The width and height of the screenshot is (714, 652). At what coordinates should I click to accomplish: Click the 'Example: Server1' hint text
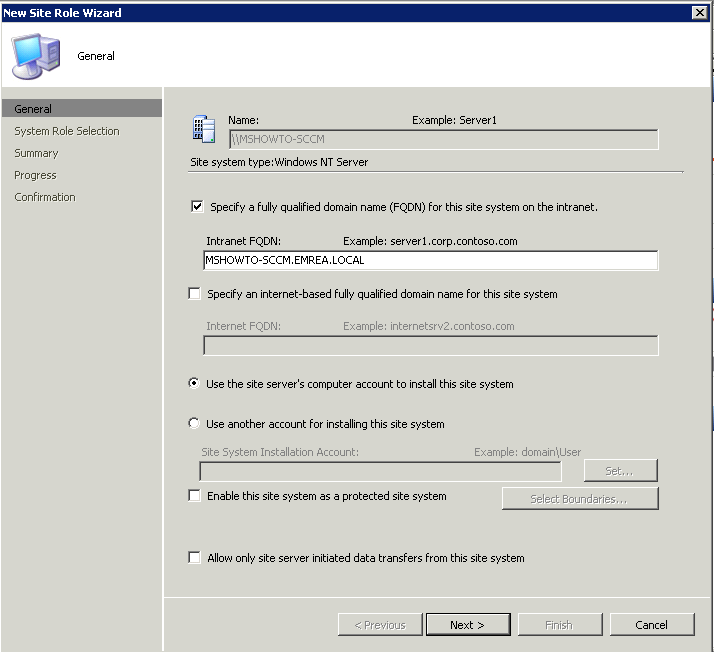(454, 120)
